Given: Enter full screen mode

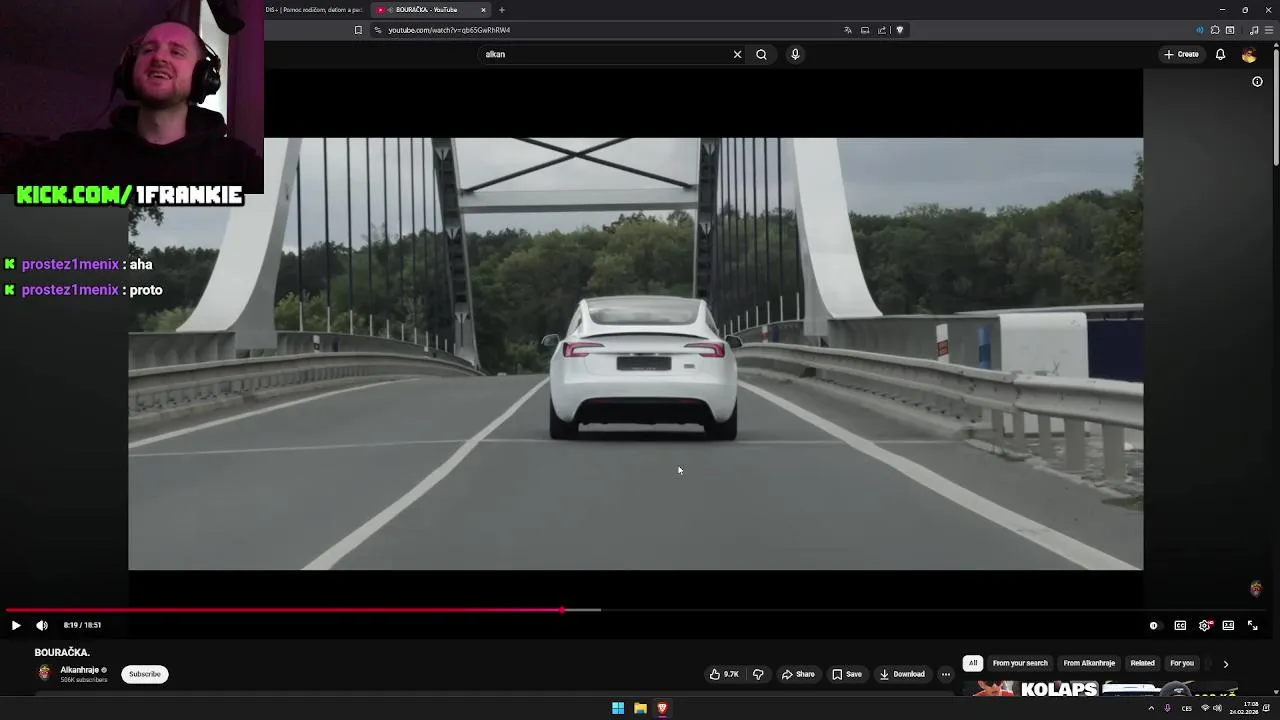Looking at the screenshot, I should click(x=1252, y=625).
